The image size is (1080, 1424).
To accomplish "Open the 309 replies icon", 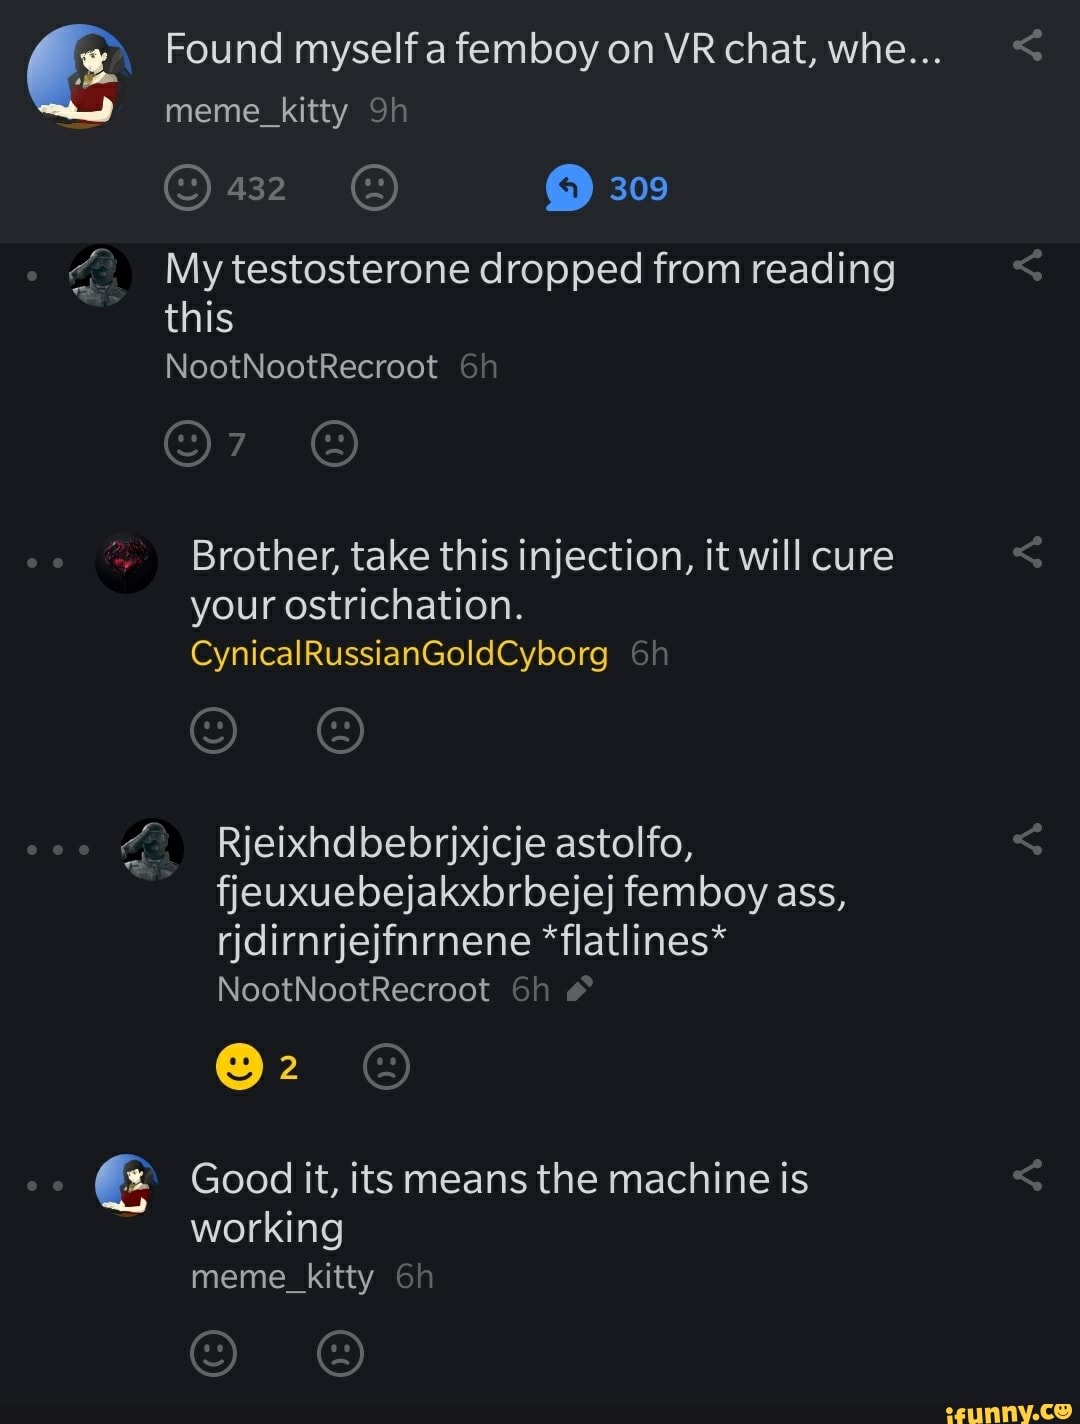I will pyautogui.click(x=569, y=188).
